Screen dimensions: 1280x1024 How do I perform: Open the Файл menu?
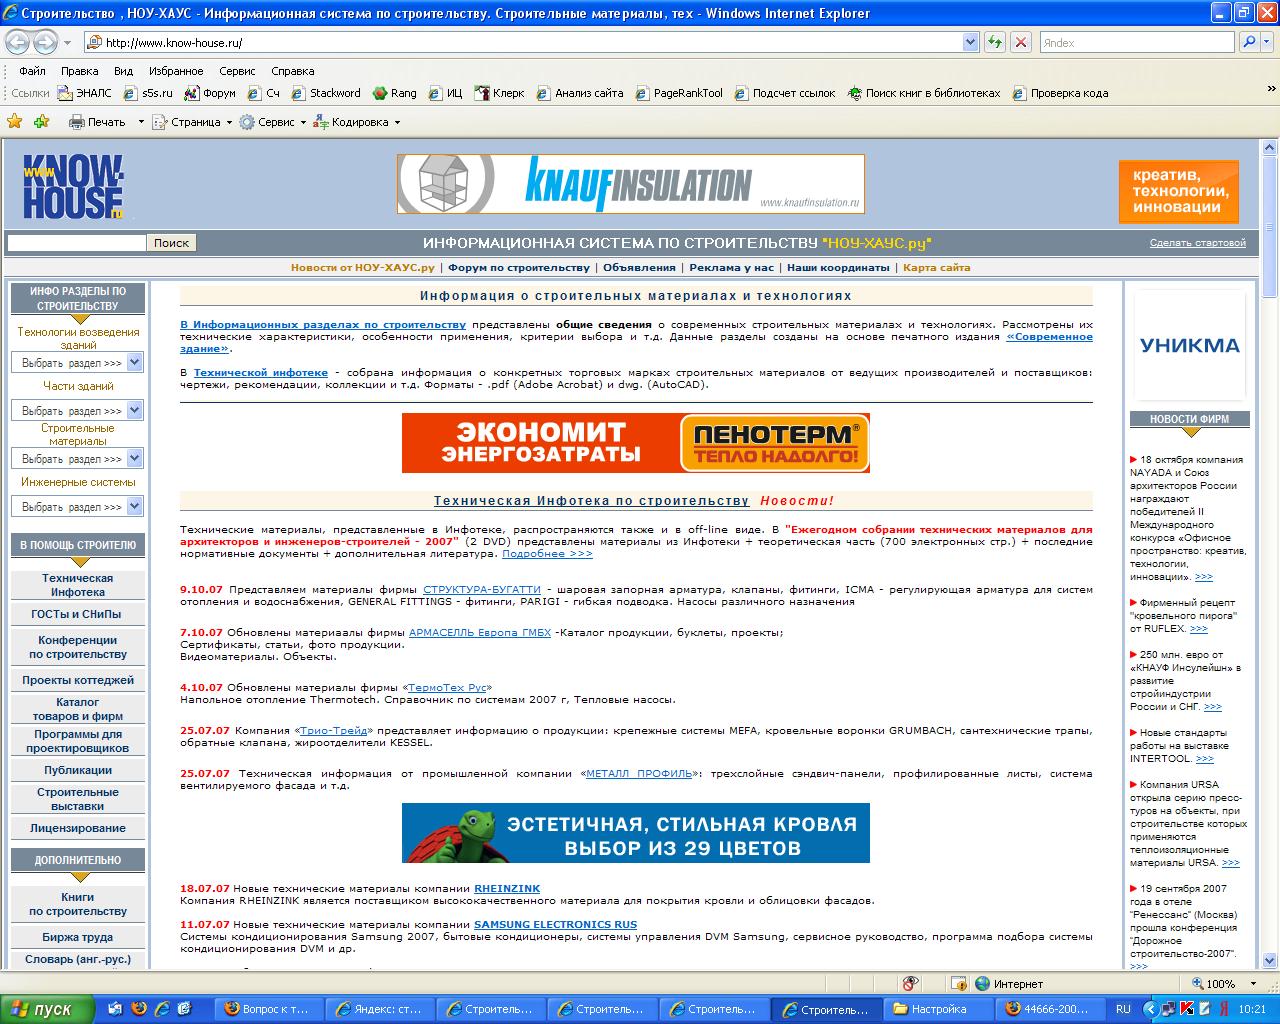pos(32,71)
